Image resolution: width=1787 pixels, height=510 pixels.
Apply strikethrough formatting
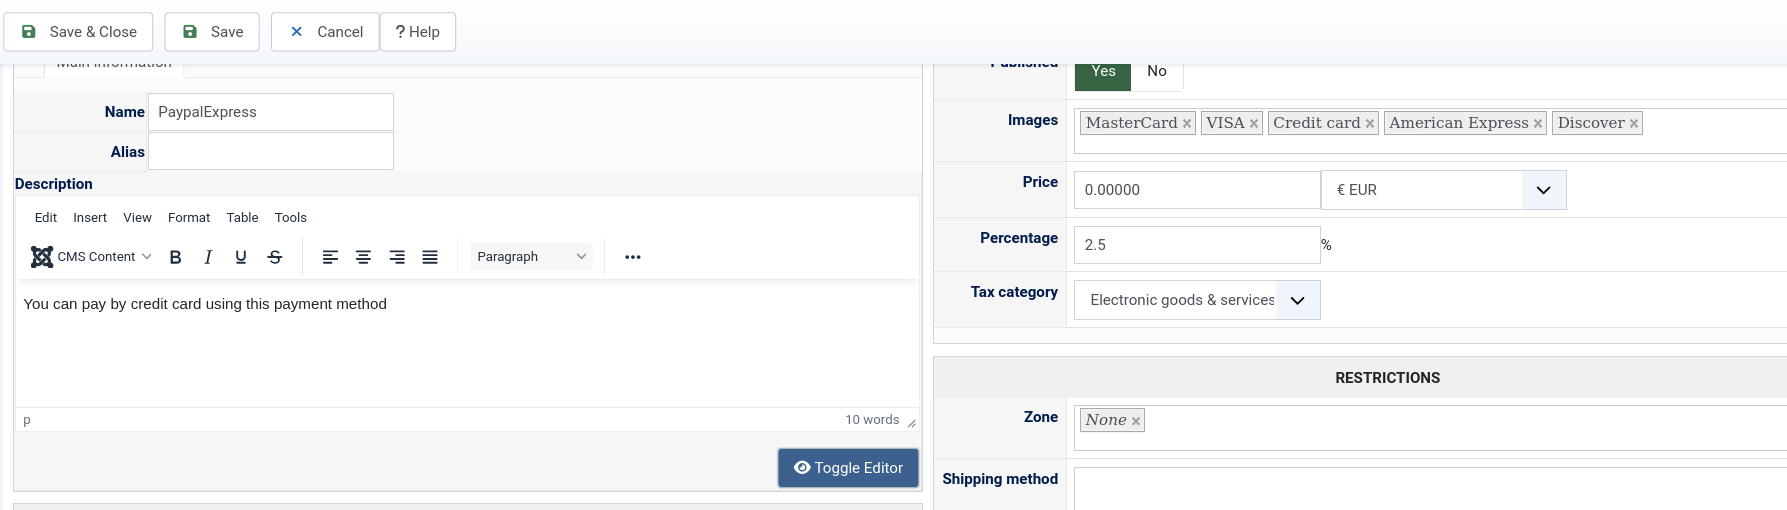click(x=275, y=257)
